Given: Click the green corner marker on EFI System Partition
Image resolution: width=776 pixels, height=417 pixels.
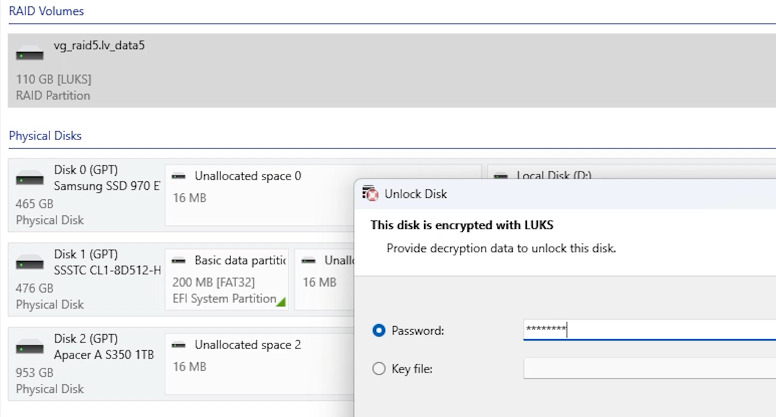Looking at the screenshot, I should point(282,302).
